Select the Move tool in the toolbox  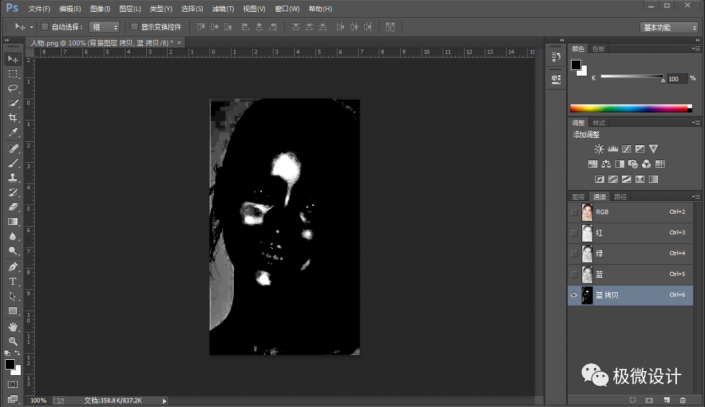pos(13,59)
